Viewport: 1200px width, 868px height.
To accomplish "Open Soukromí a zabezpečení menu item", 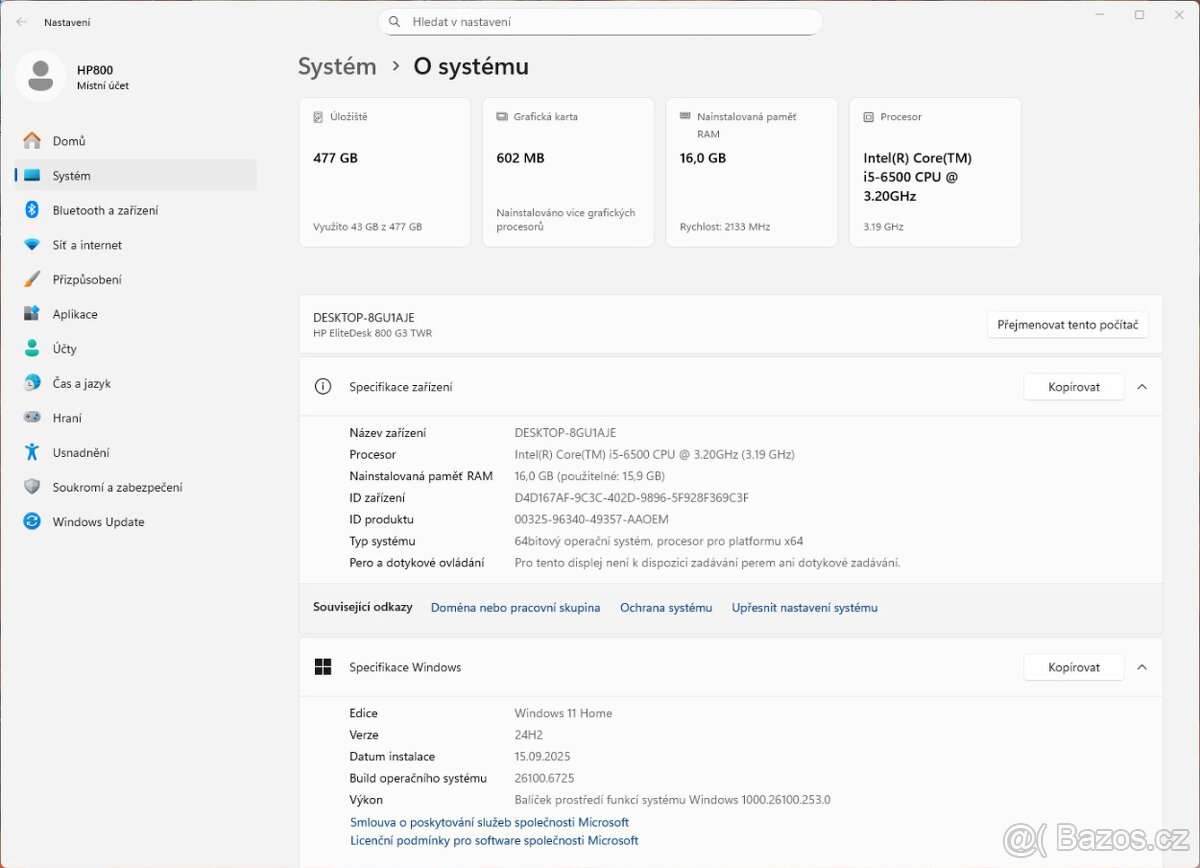I will [117, 487].
